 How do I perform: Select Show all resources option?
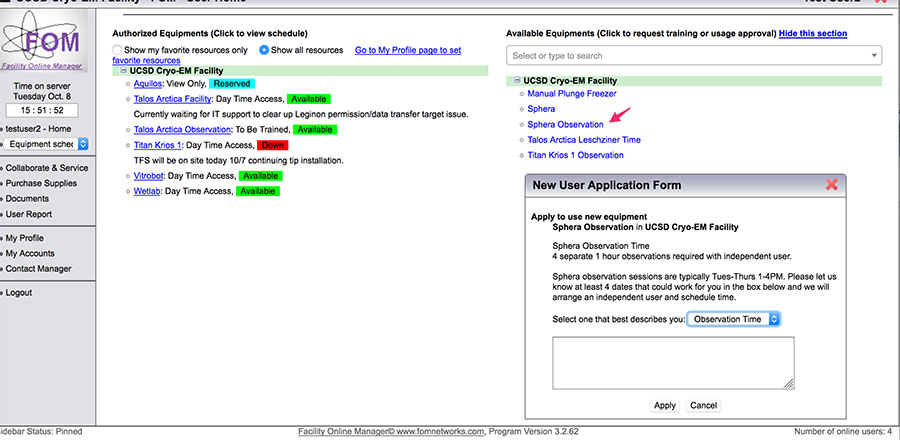click(x=264, y=50)
